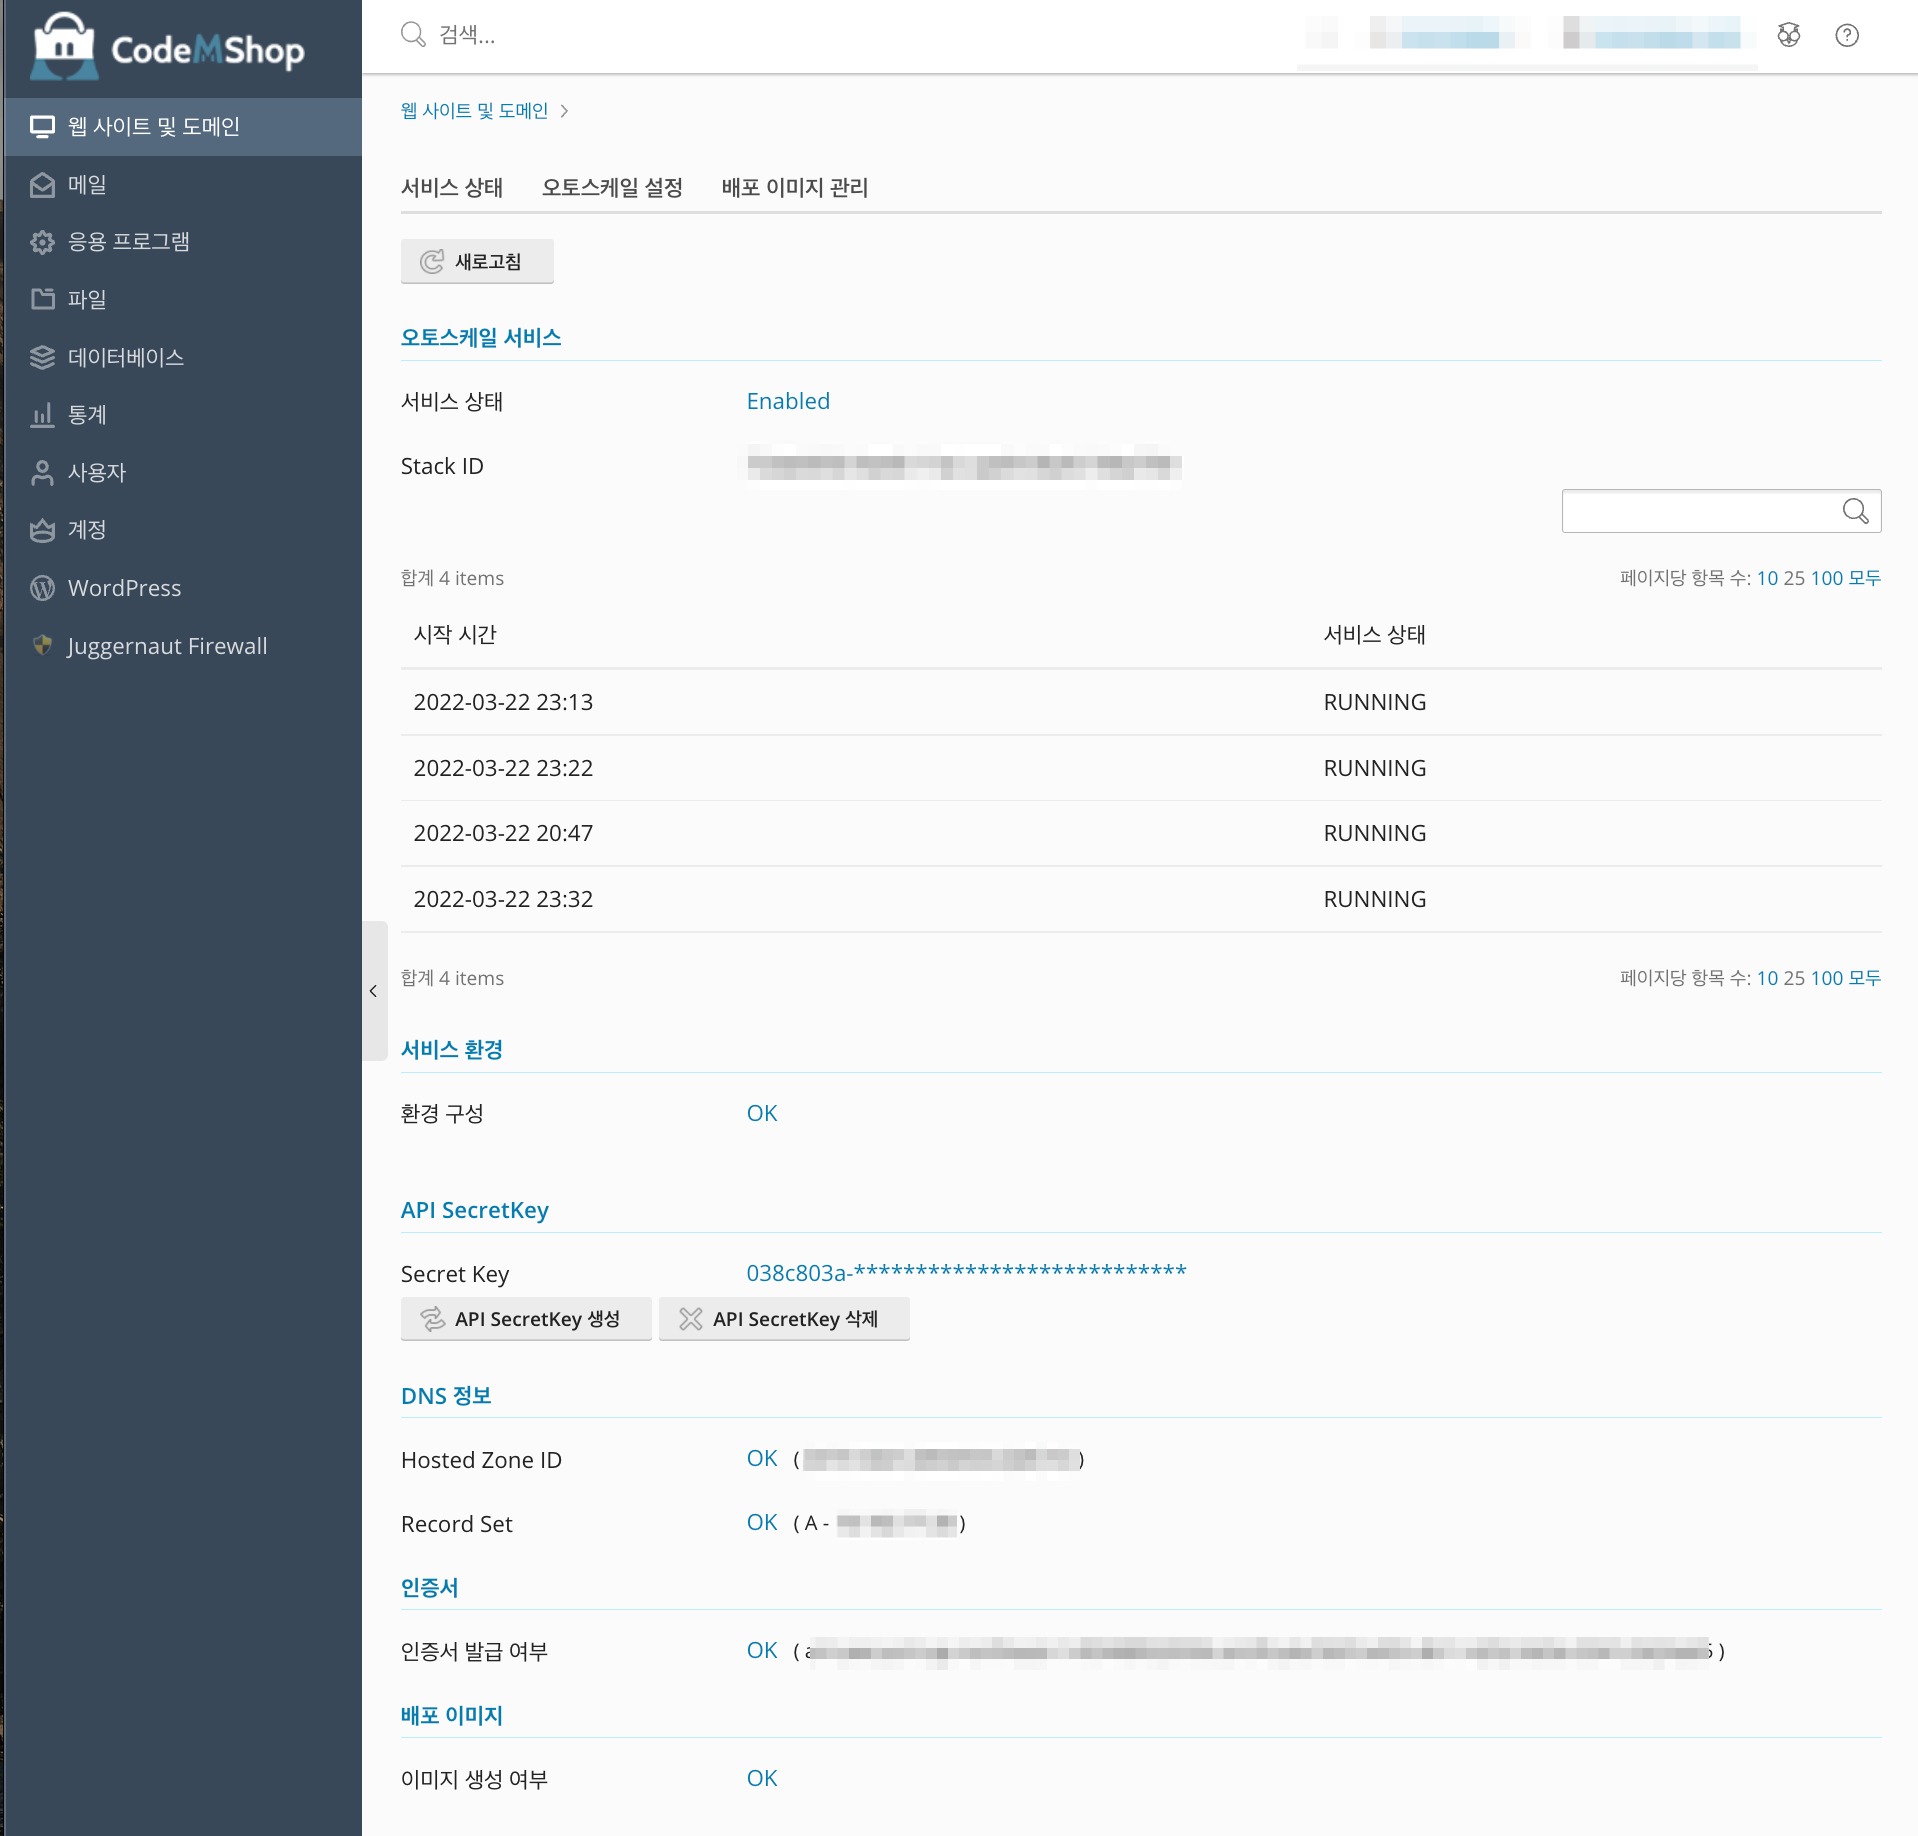The width and height of the screenshot is (1918, 1836).
Task: Open WordPress from the sidebar
Action: click(124, 588)
